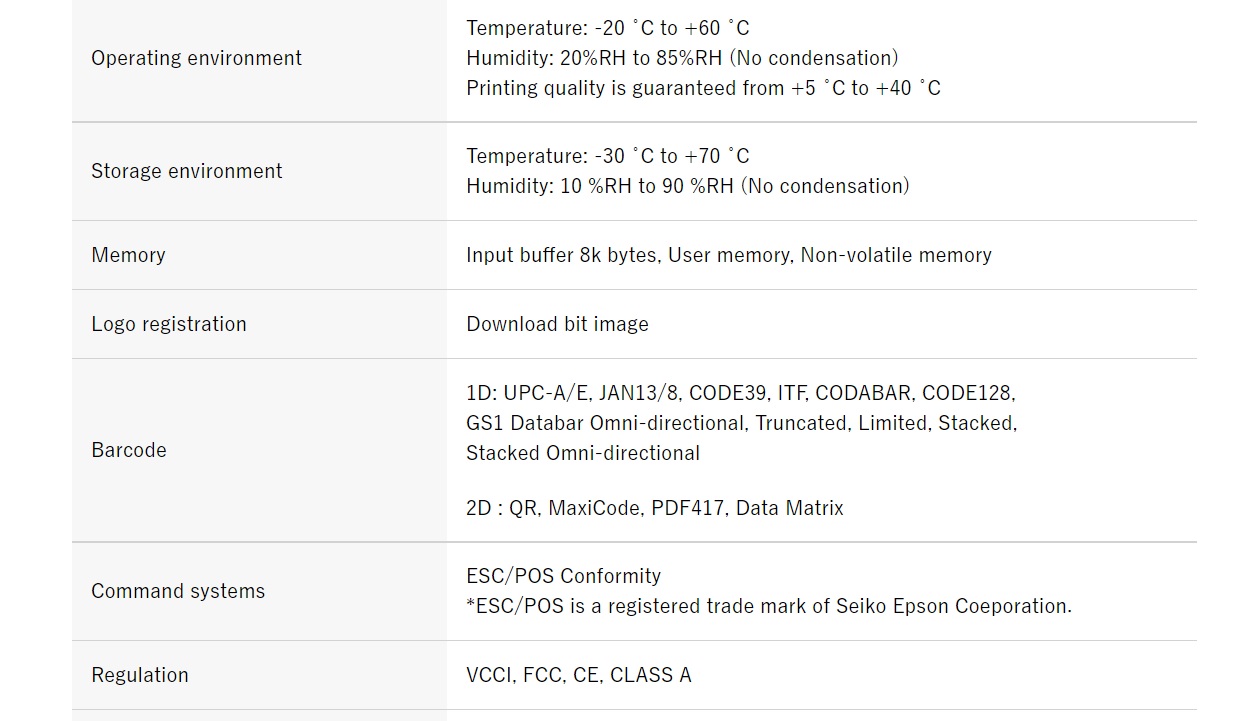The height and width of the screenshot is (721, 1243).
Task: Click the Operating environment row label
Action: click(x=196, y=58)
